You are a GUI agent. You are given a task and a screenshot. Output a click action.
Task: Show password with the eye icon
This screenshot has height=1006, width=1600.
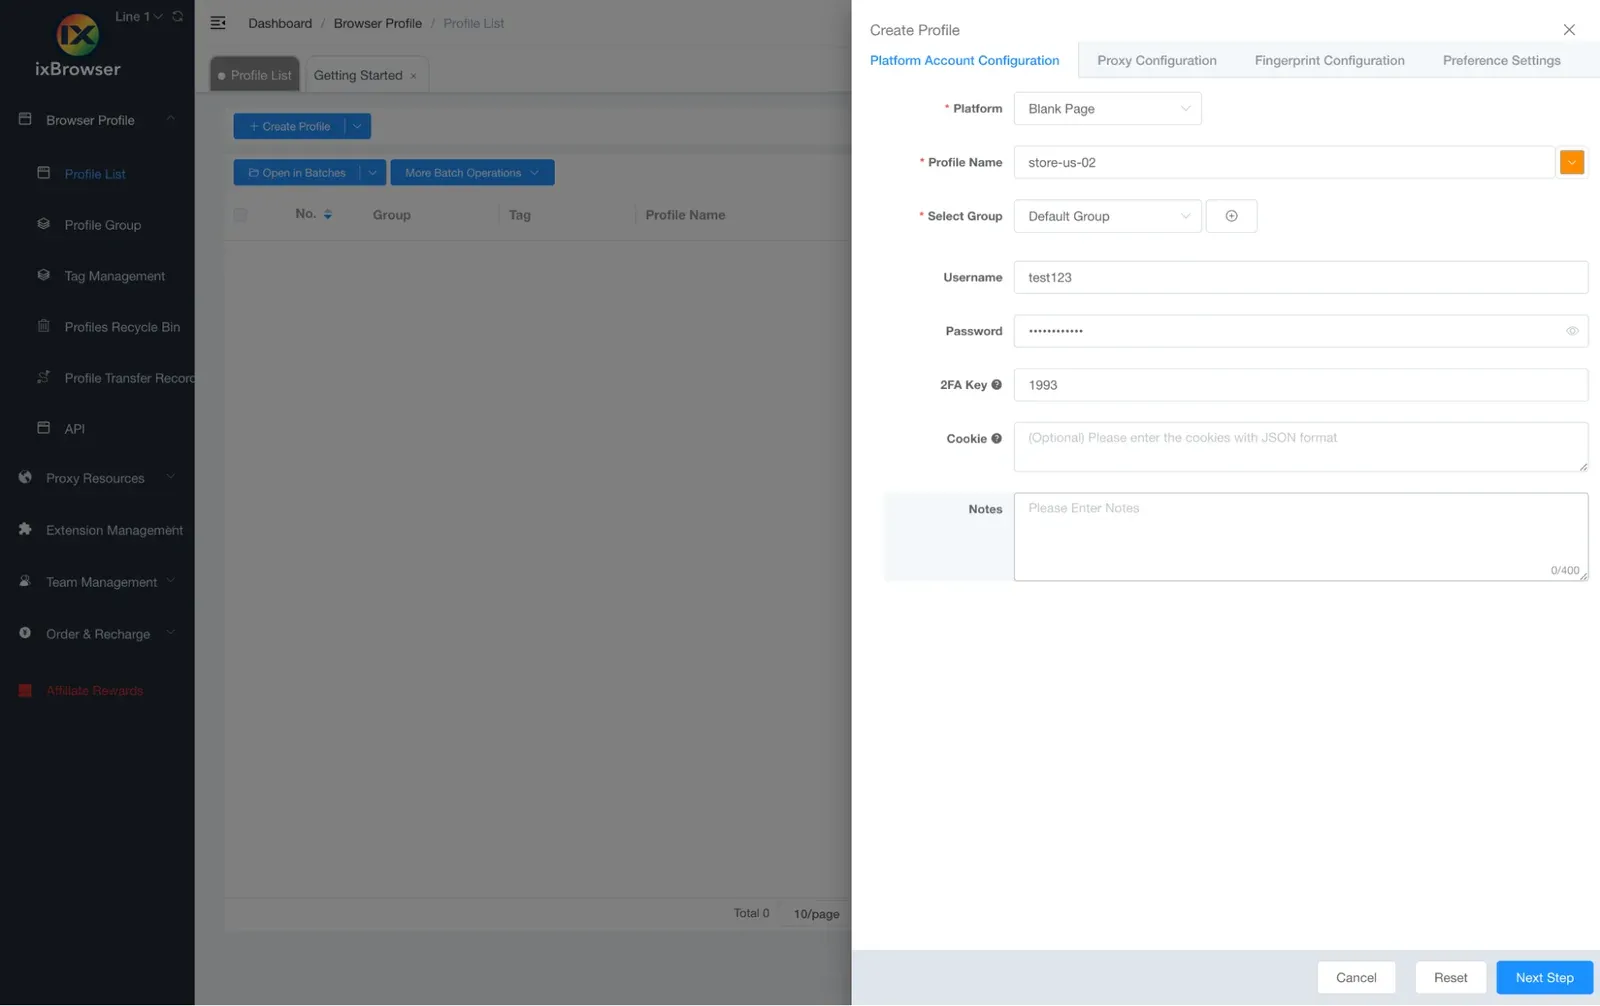coord(1572,331)
